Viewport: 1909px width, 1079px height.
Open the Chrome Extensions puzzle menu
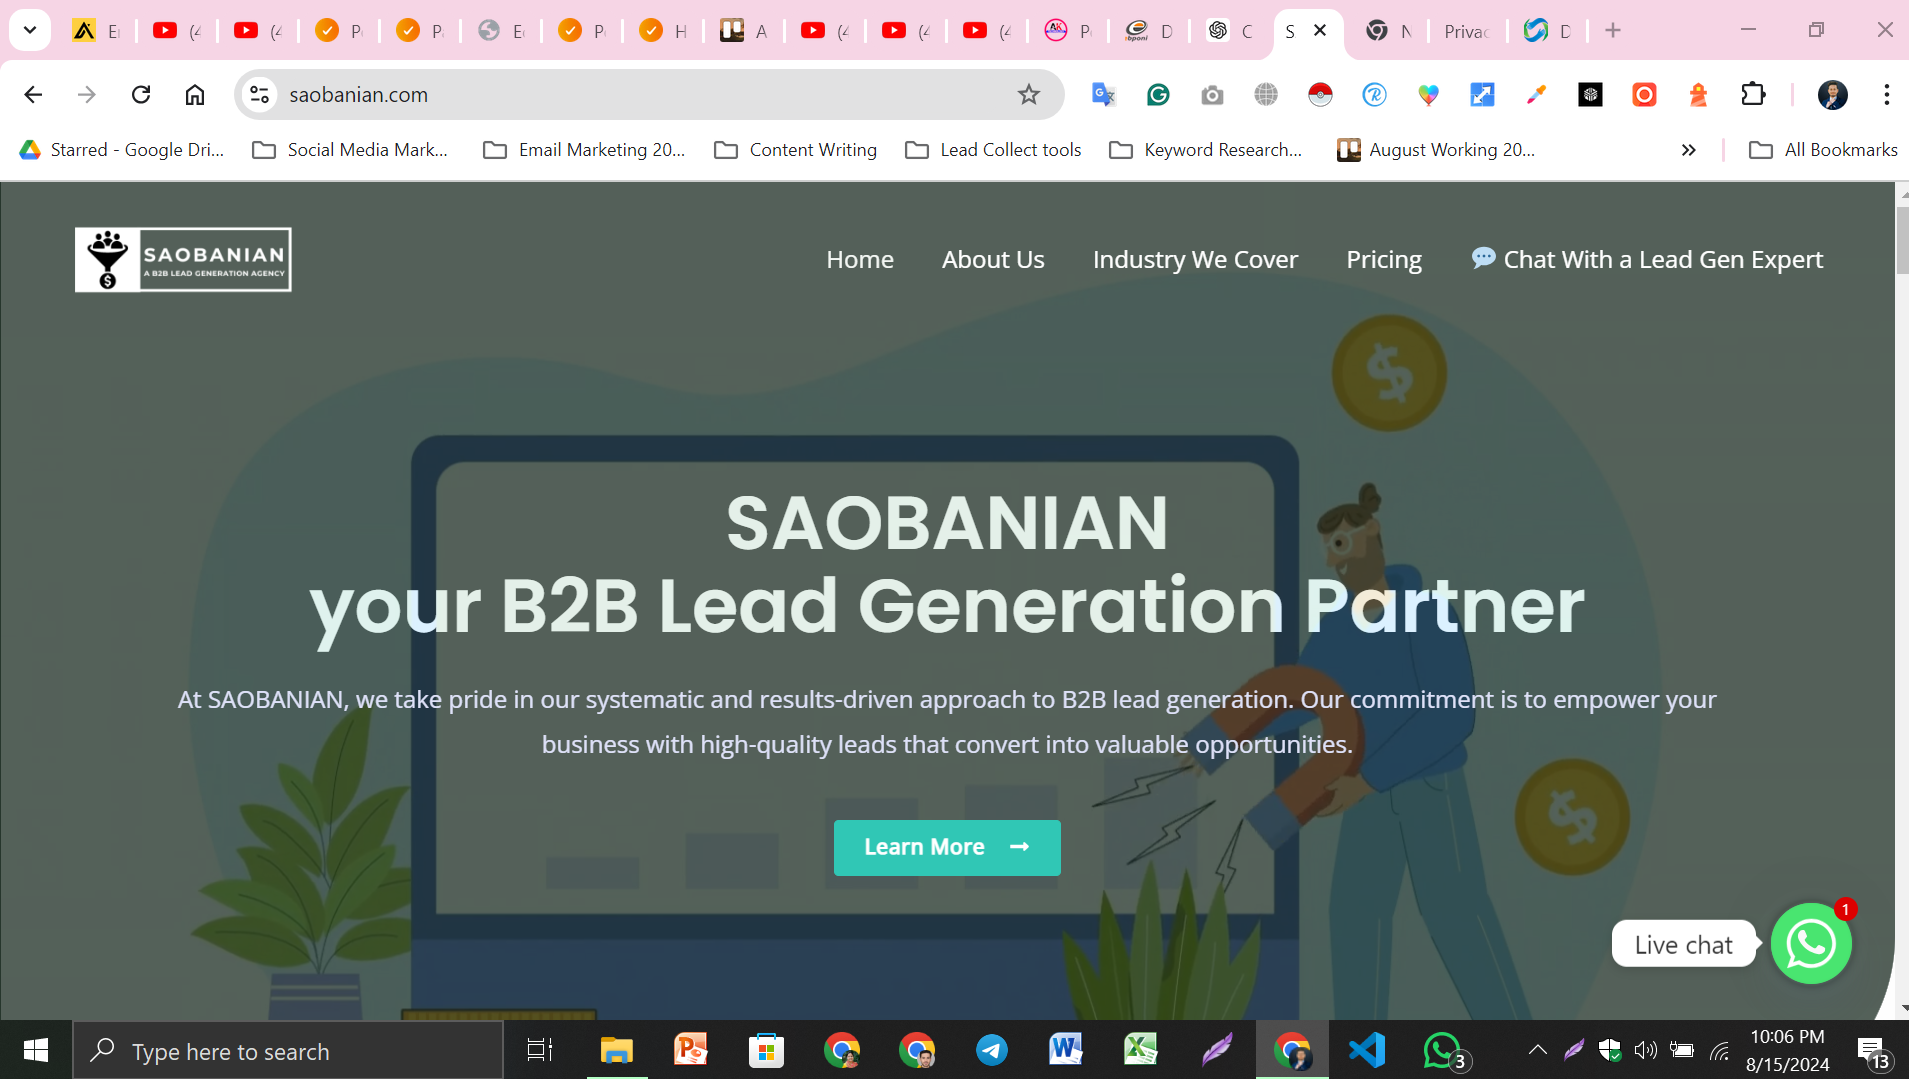pyautogui.click(x=1753, y=94)
